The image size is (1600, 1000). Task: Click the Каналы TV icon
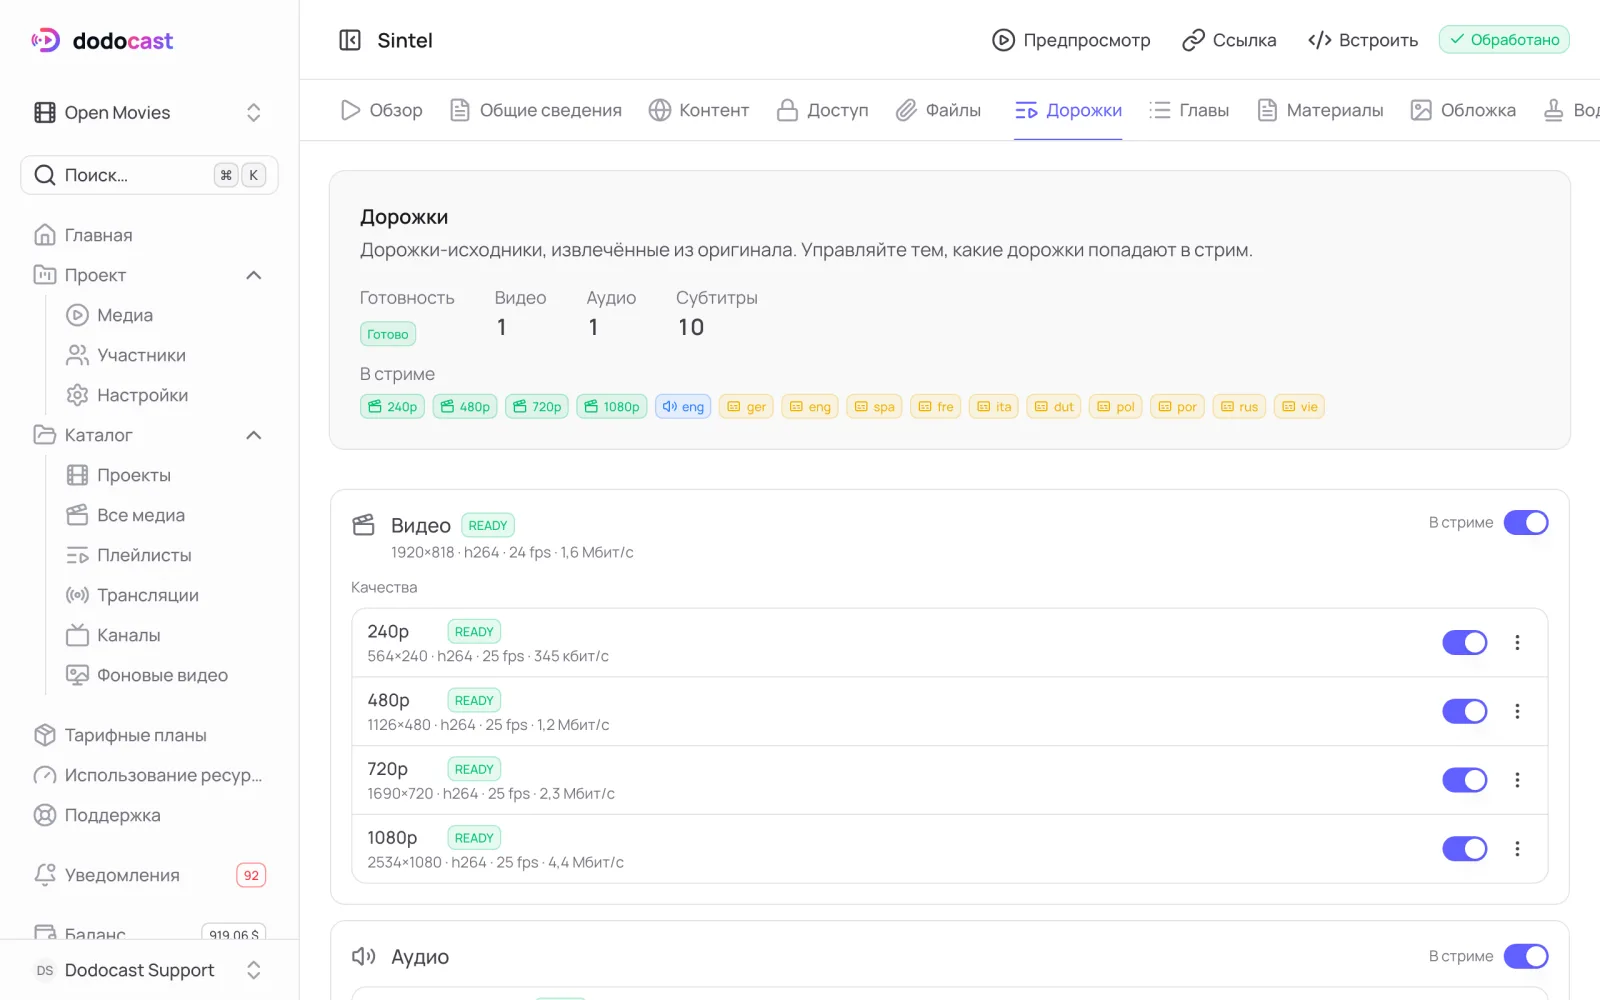pos(77,635)
